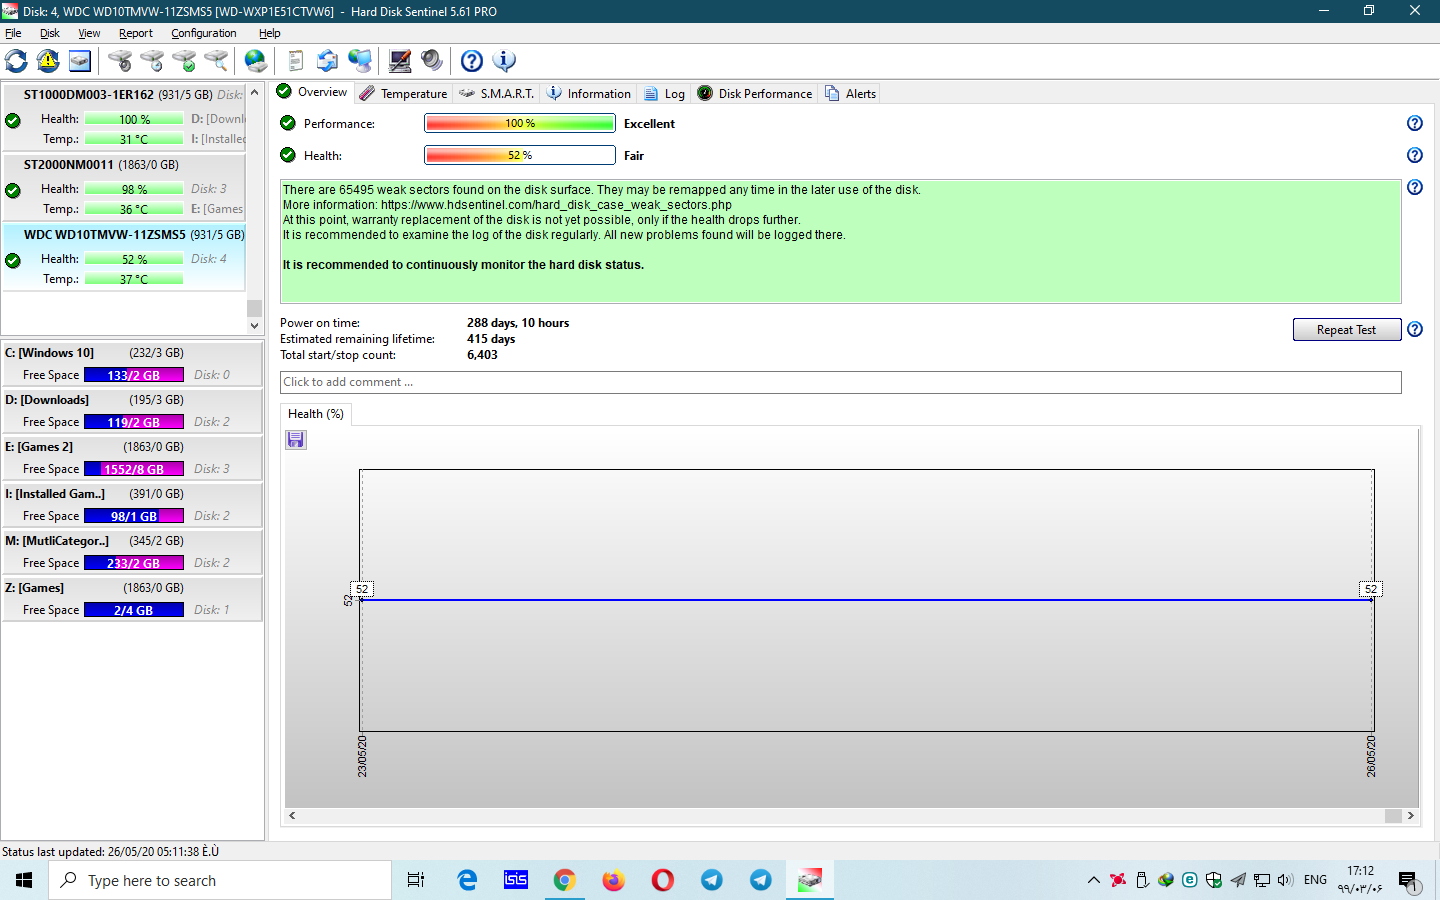Click the globe over disk toolbar icon
Viewport: 1440px width, 900px height.
tap(256, 61)
